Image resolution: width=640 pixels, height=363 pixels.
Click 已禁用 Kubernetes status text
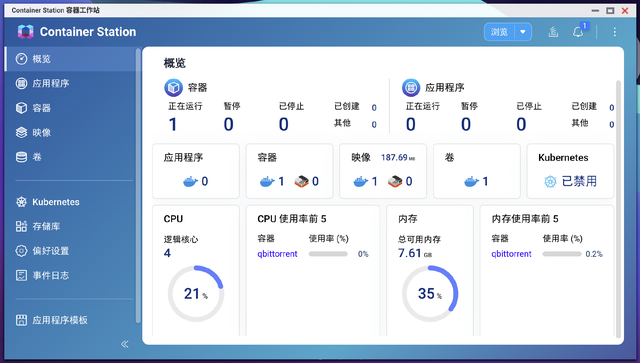[580, 181]
